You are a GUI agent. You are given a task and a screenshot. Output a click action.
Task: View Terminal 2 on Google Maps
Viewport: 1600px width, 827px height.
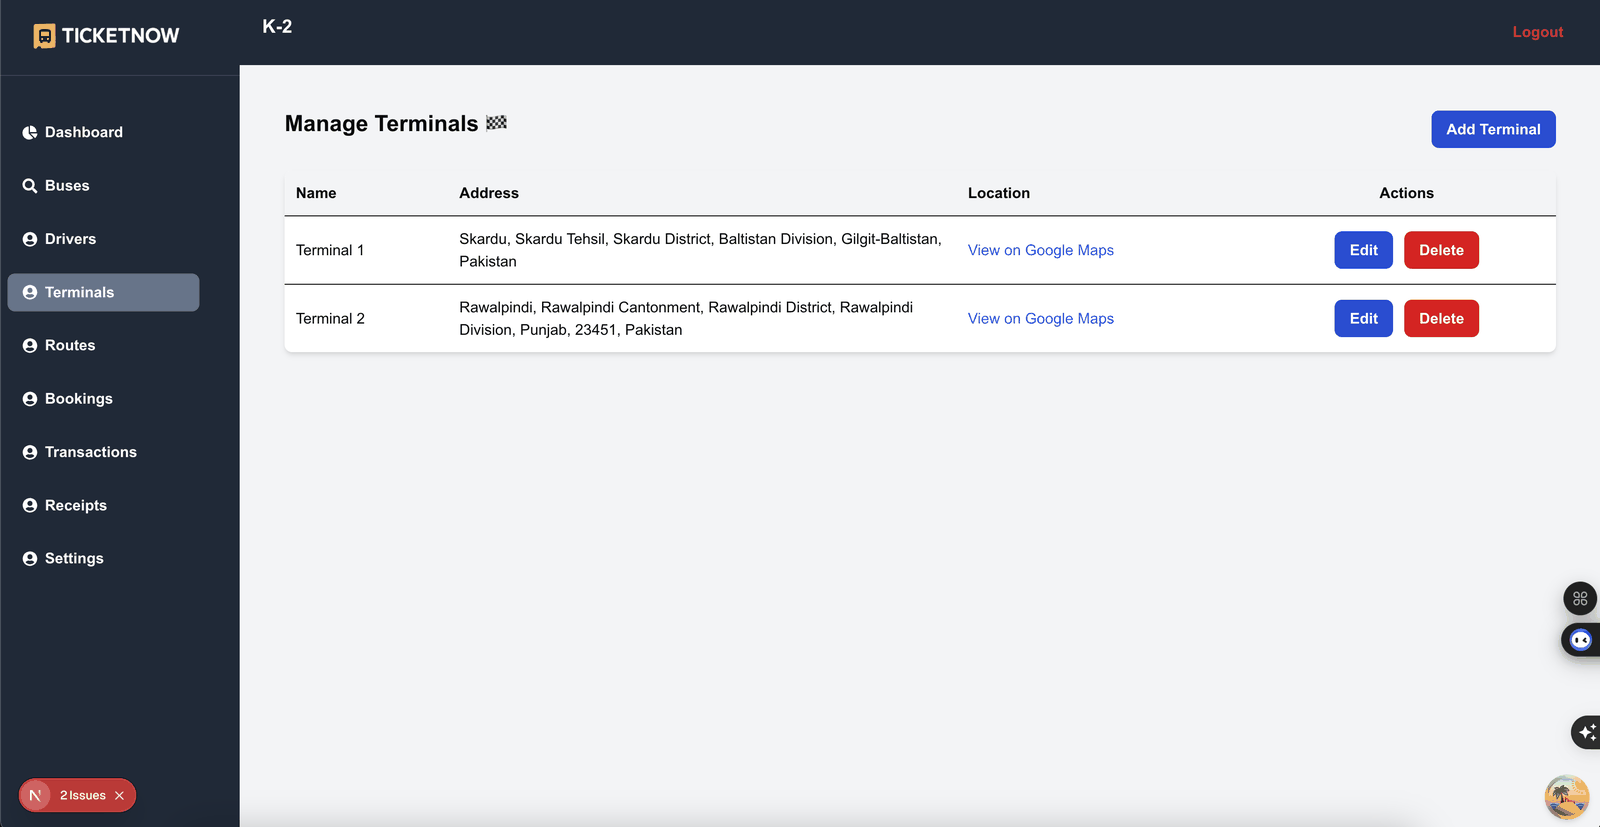(1040, 318)
